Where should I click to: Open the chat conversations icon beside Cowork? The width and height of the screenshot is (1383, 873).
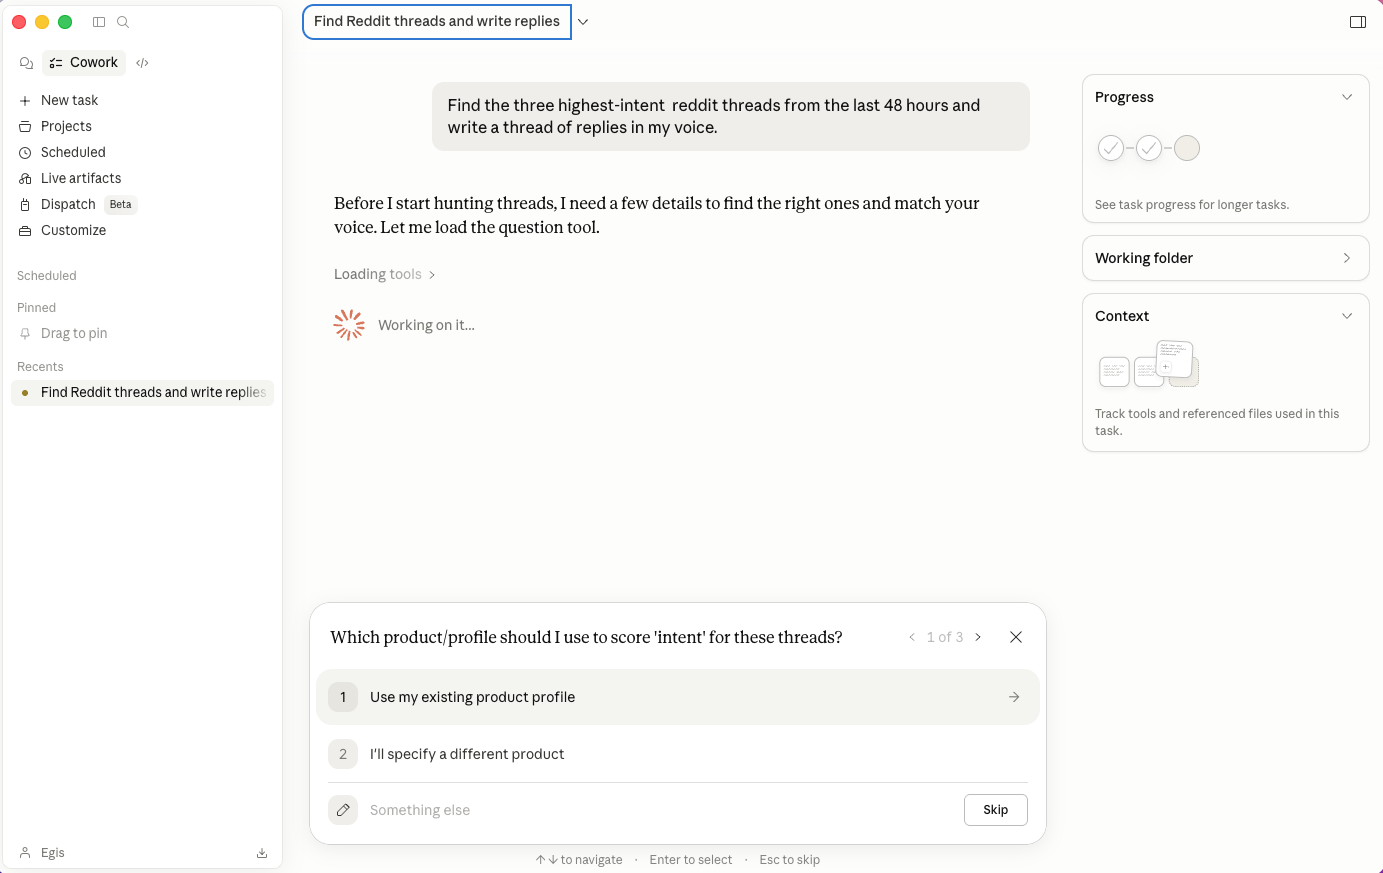[x=26, y=62]
